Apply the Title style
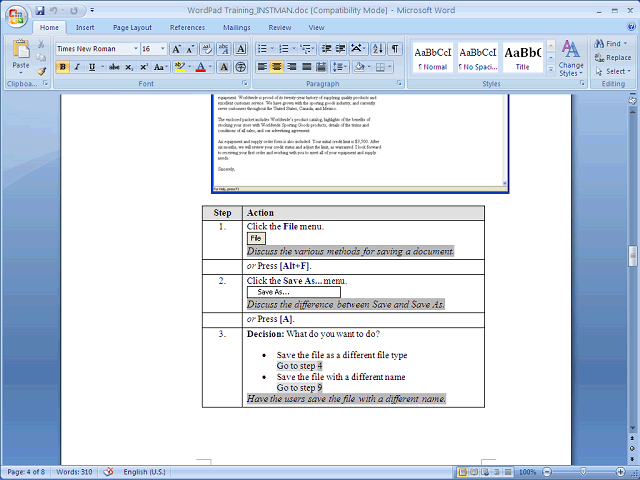Viewport: 640px width, 480px height. (523, 58)
